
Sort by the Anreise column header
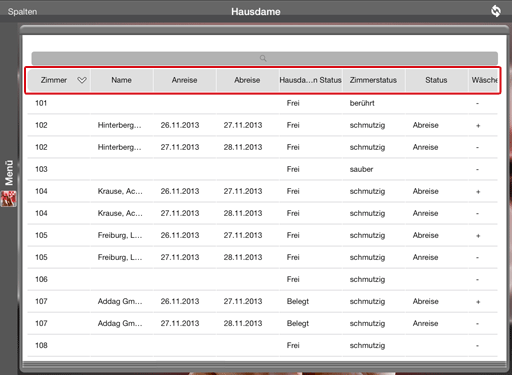tap(184, 80)
